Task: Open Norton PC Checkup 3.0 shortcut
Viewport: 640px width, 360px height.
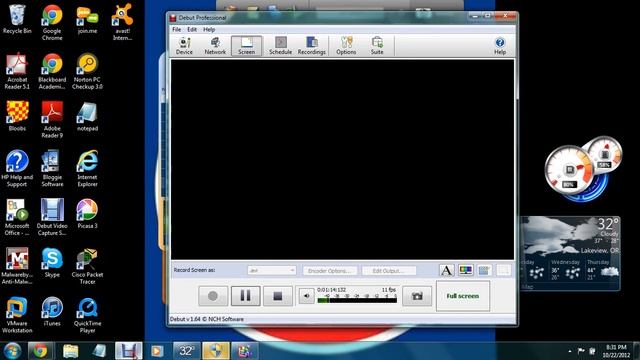Action: tap(87, 71)
